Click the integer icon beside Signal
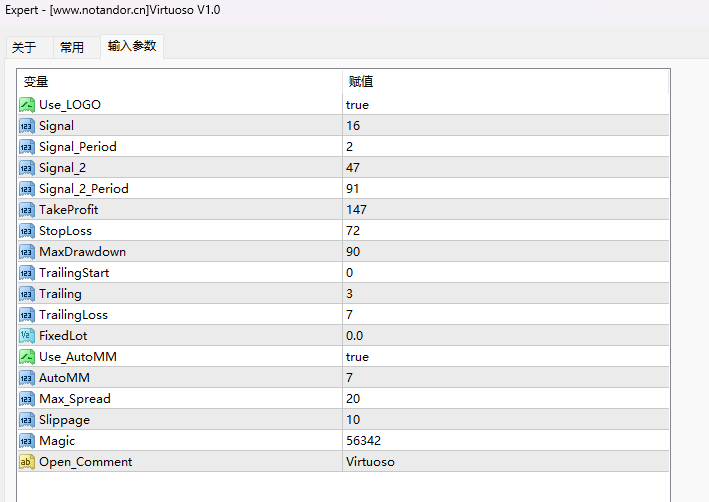The height and width of the screenshot is (502, 709). coord(27,126)
